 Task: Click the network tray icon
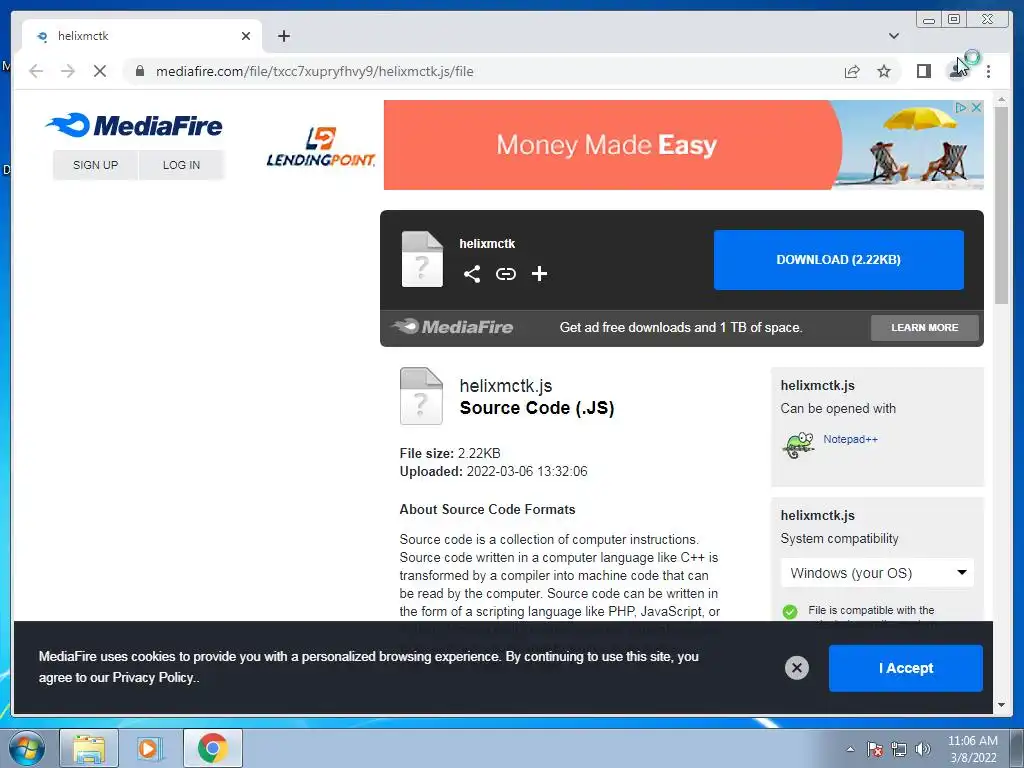pyautogui.click(x=899, y=749)
